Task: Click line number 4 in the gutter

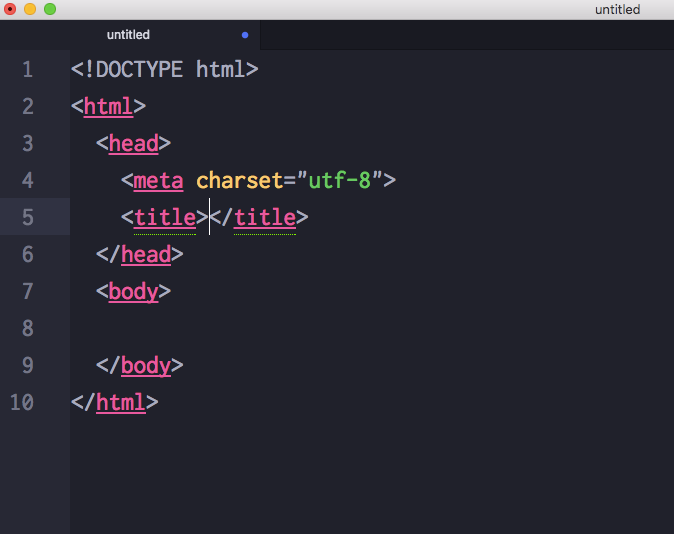Action: click(28, 181)
